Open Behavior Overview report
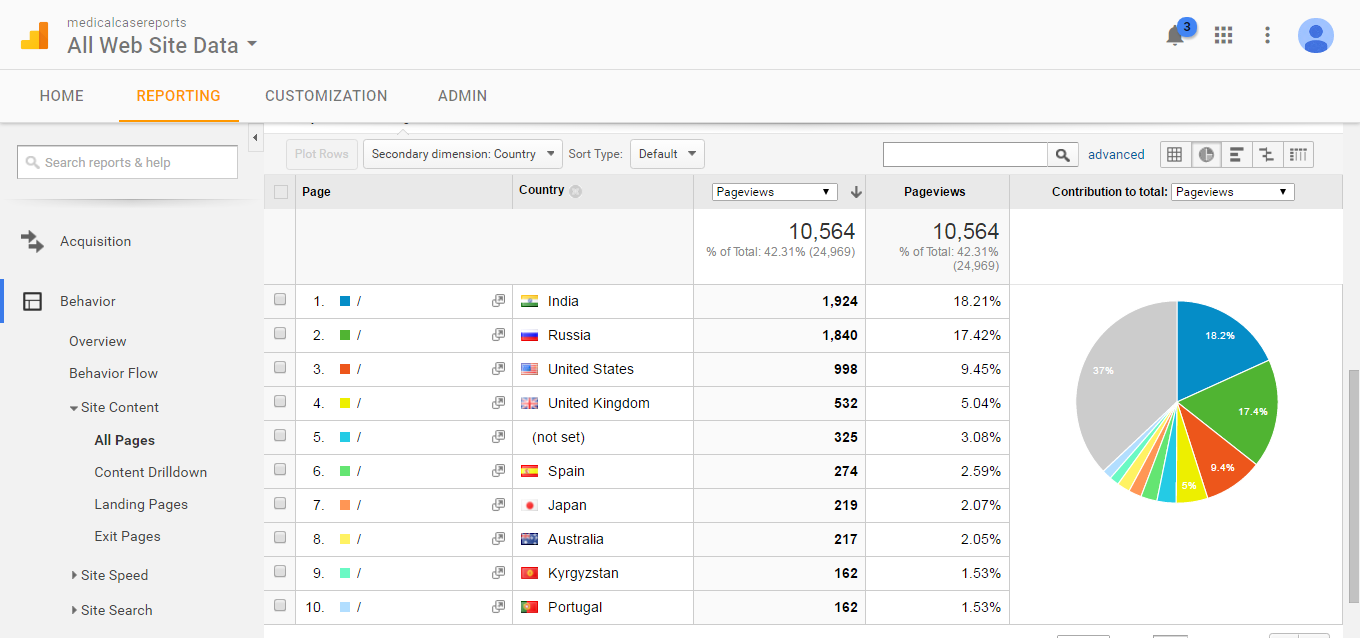 click(x=98, y=341)
